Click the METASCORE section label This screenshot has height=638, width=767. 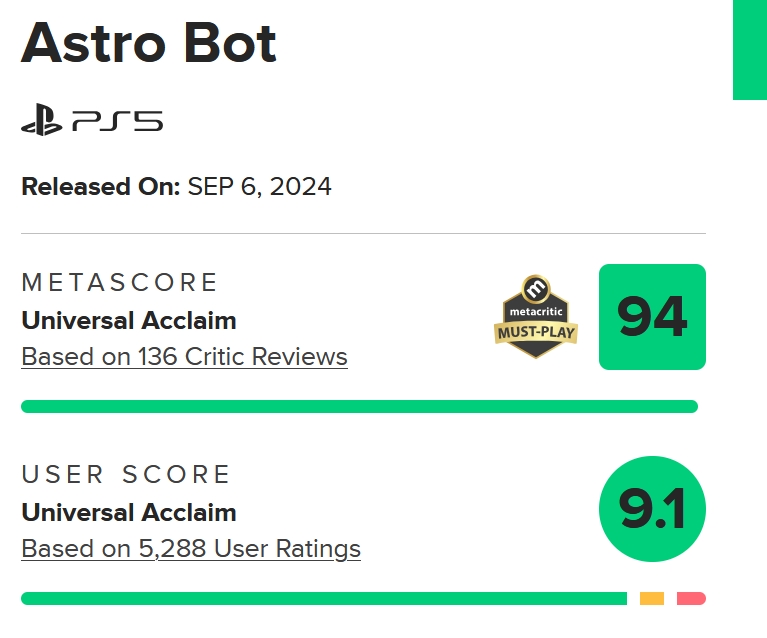point(119,282)
